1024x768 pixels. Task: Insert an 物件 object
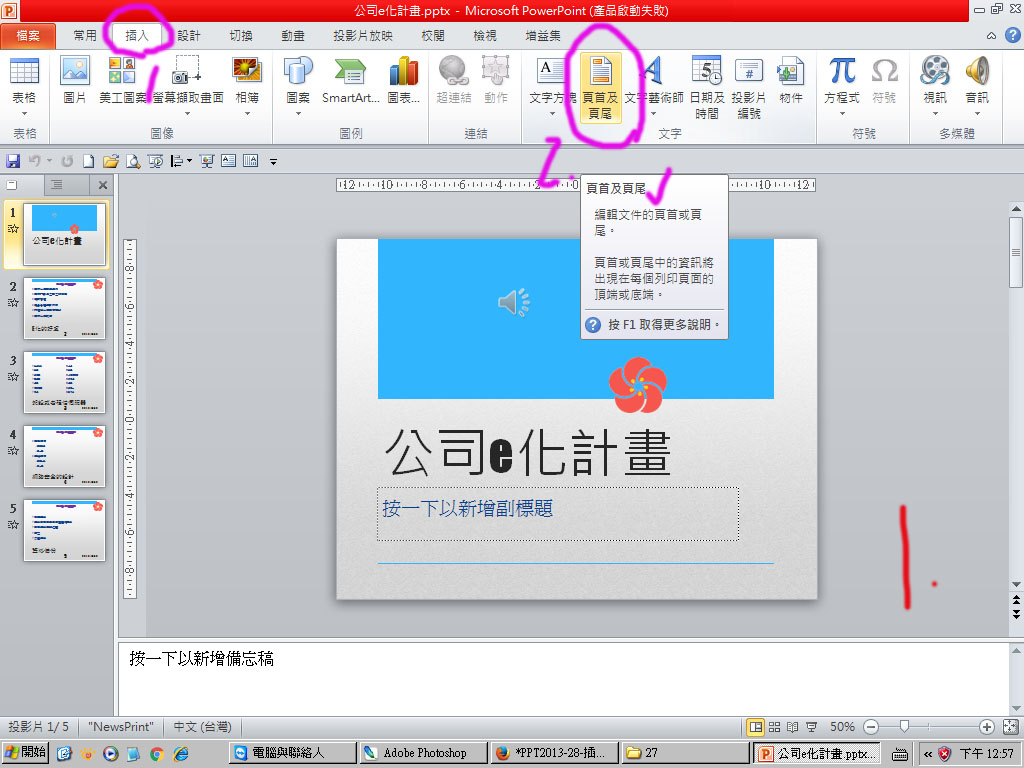click(x=790, y=71)
